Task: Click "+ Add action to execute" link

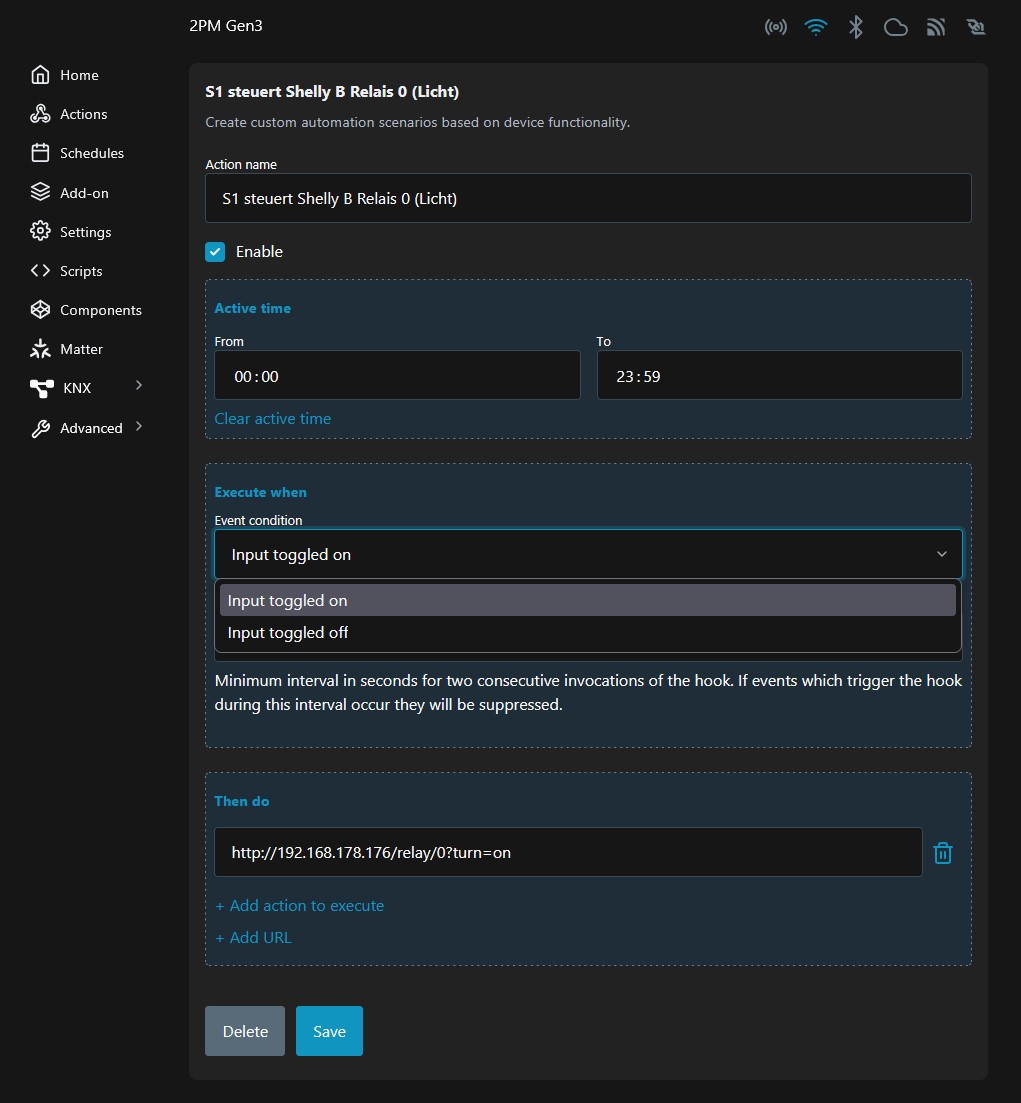Action: coord(300,905)
